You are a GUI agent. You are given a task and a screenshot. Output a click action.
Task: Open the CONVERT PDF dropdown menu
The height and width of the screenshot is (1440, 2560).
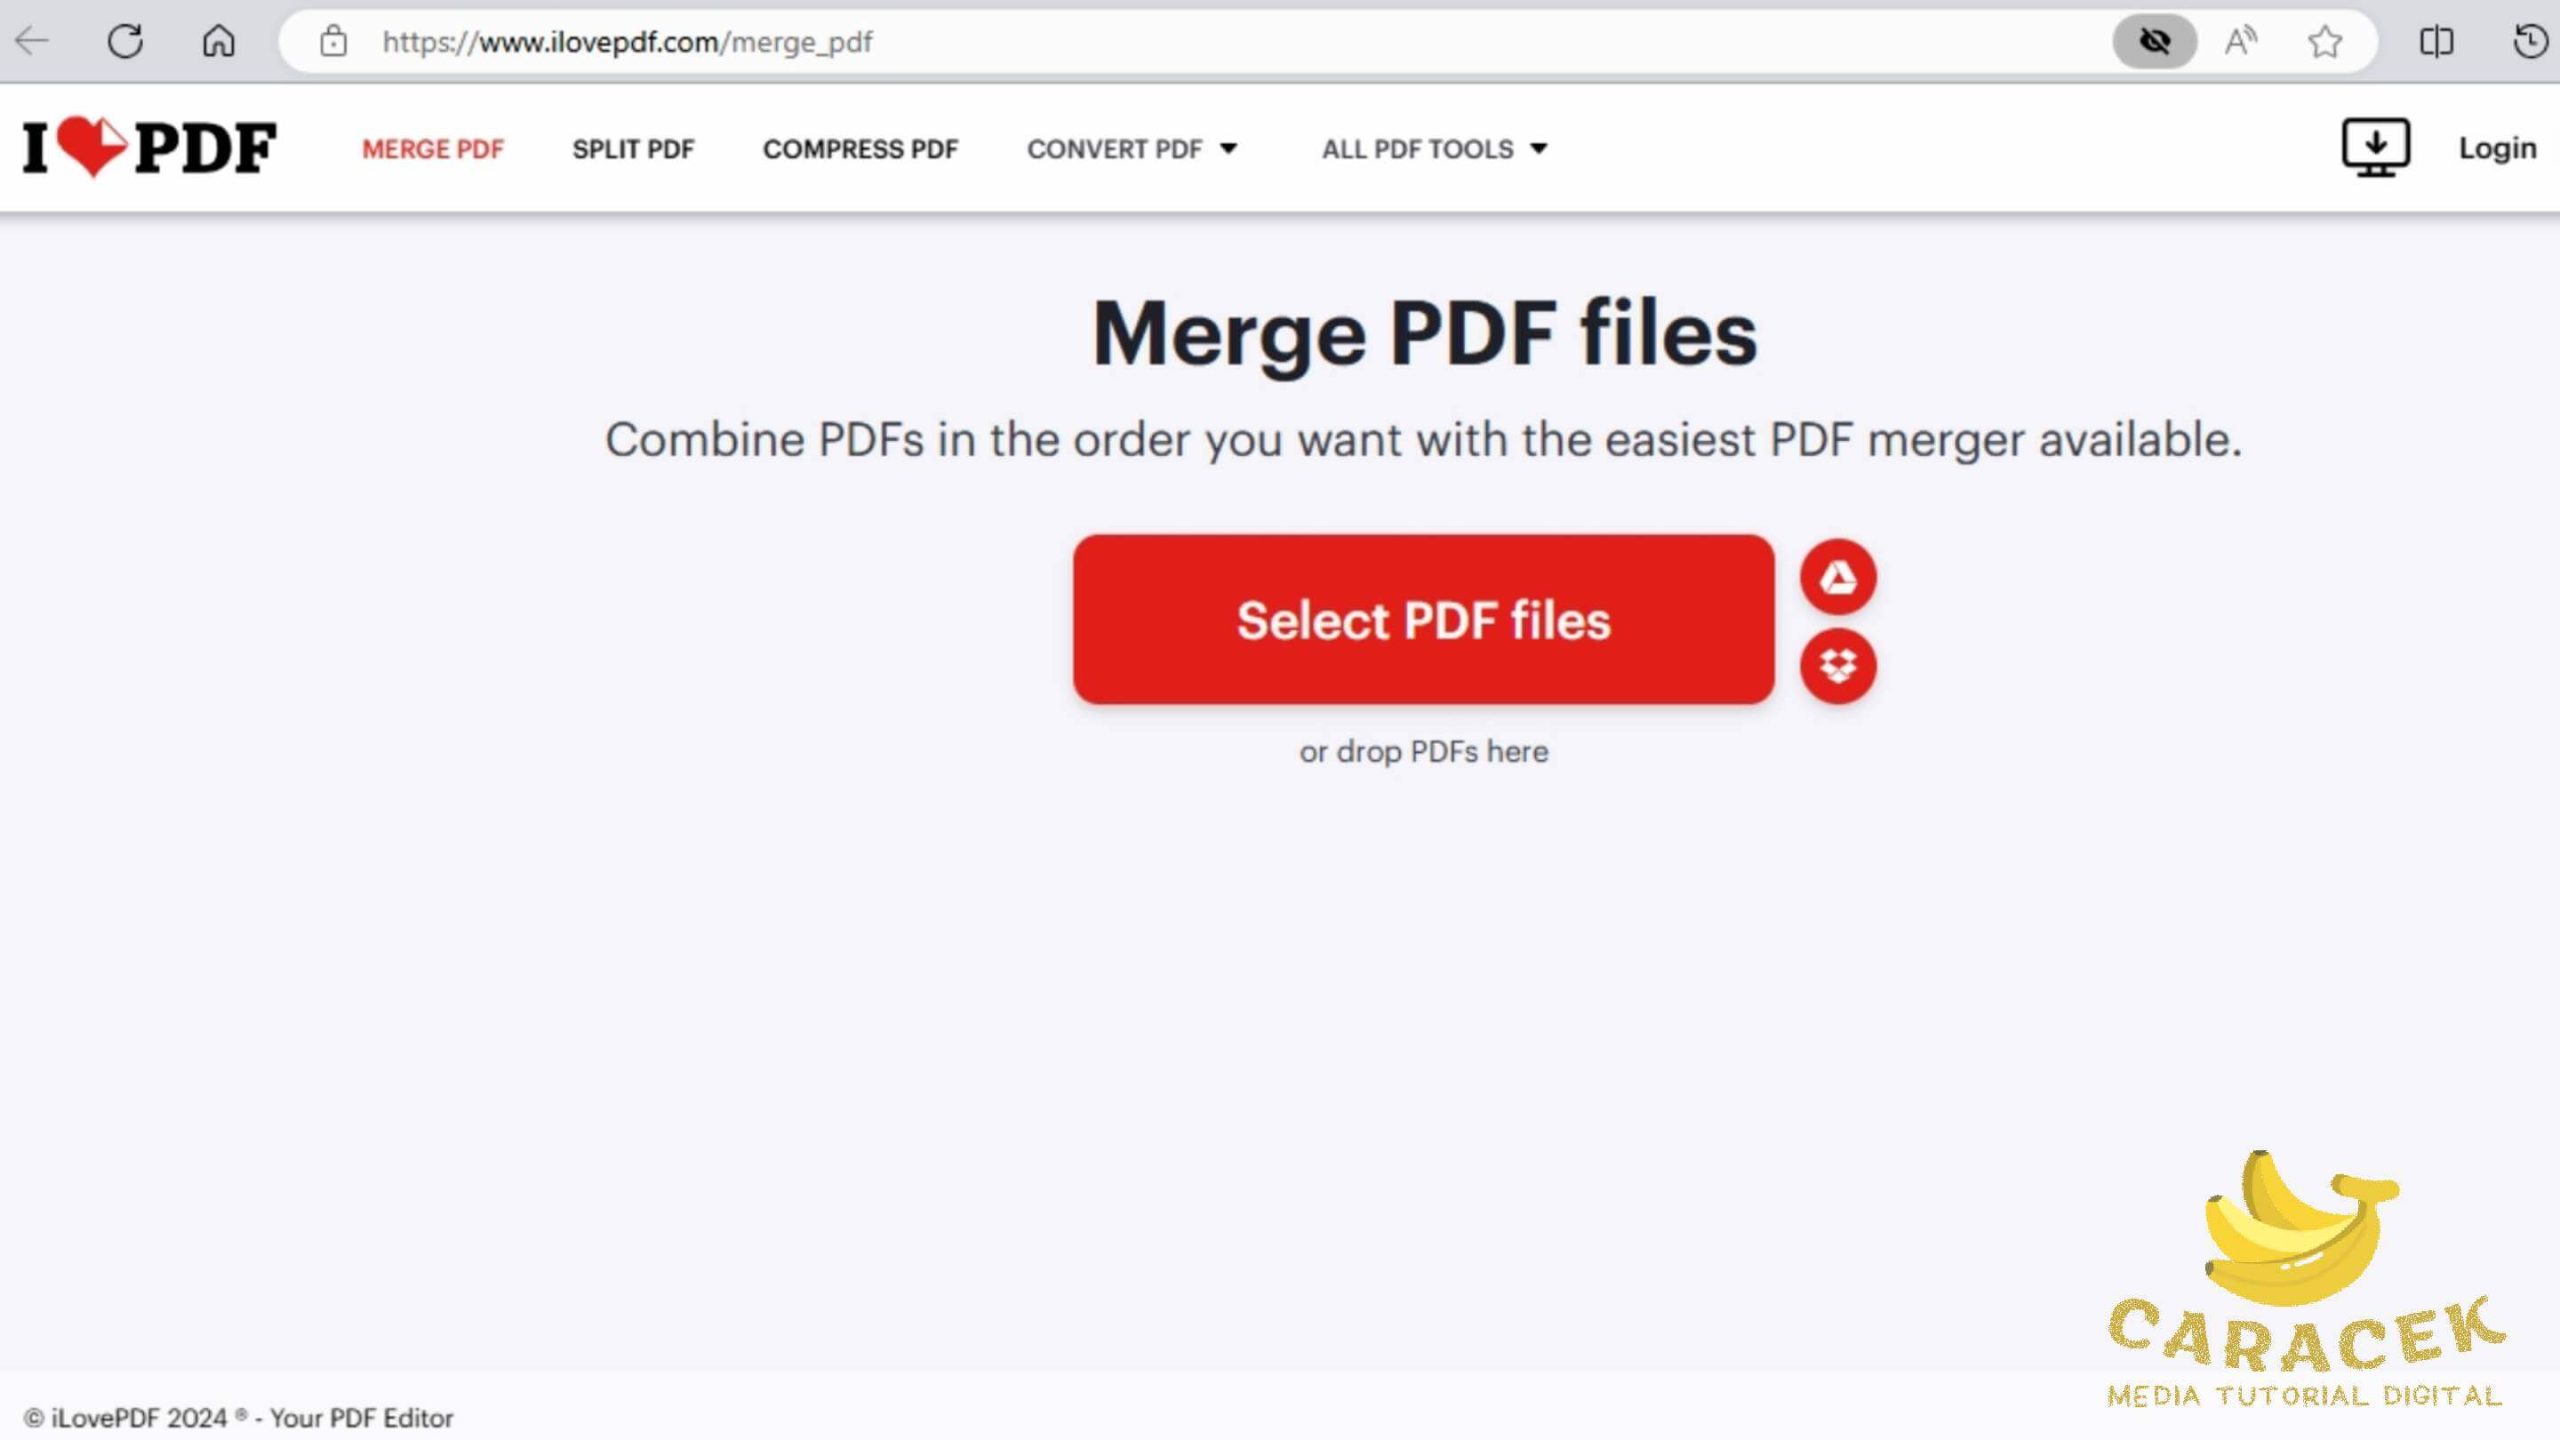pyautogui.click(x=1132, y=148)
